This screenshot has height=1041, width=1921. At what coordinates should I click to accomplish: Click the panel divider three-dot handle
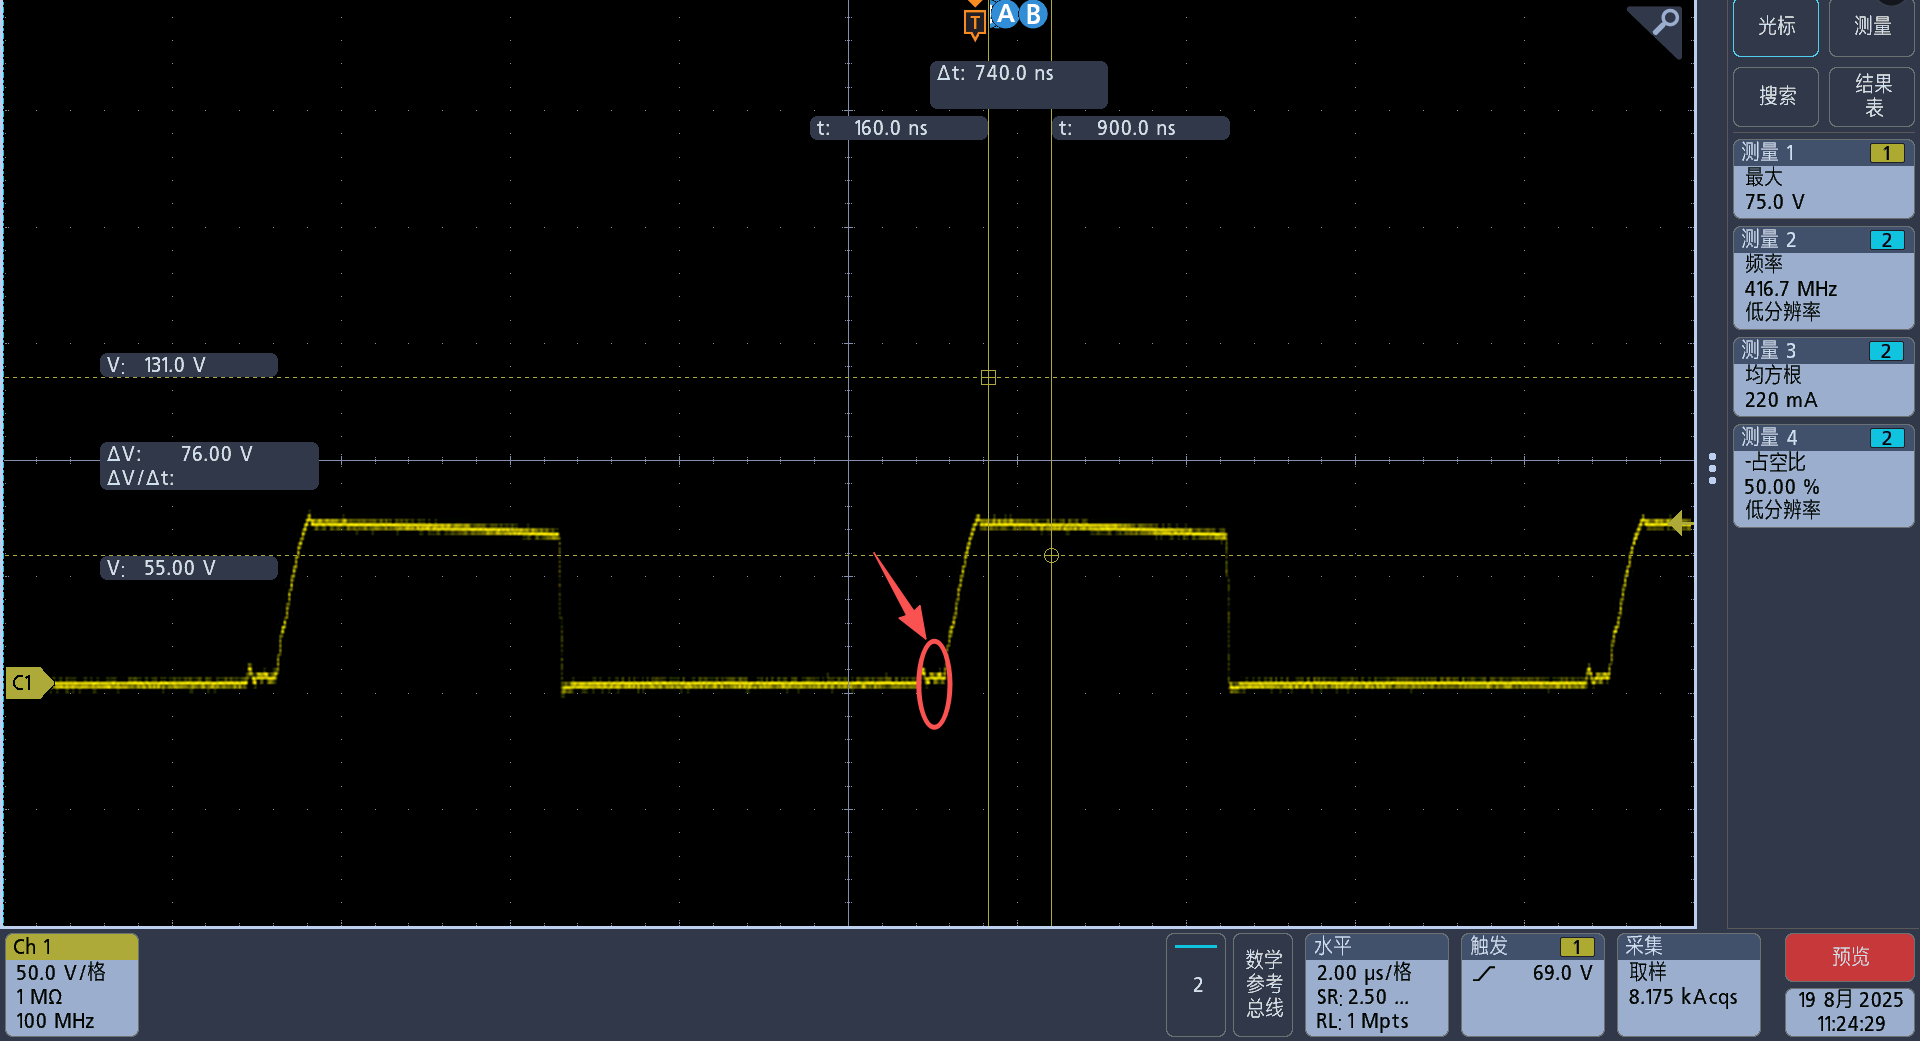point(1712,468)
